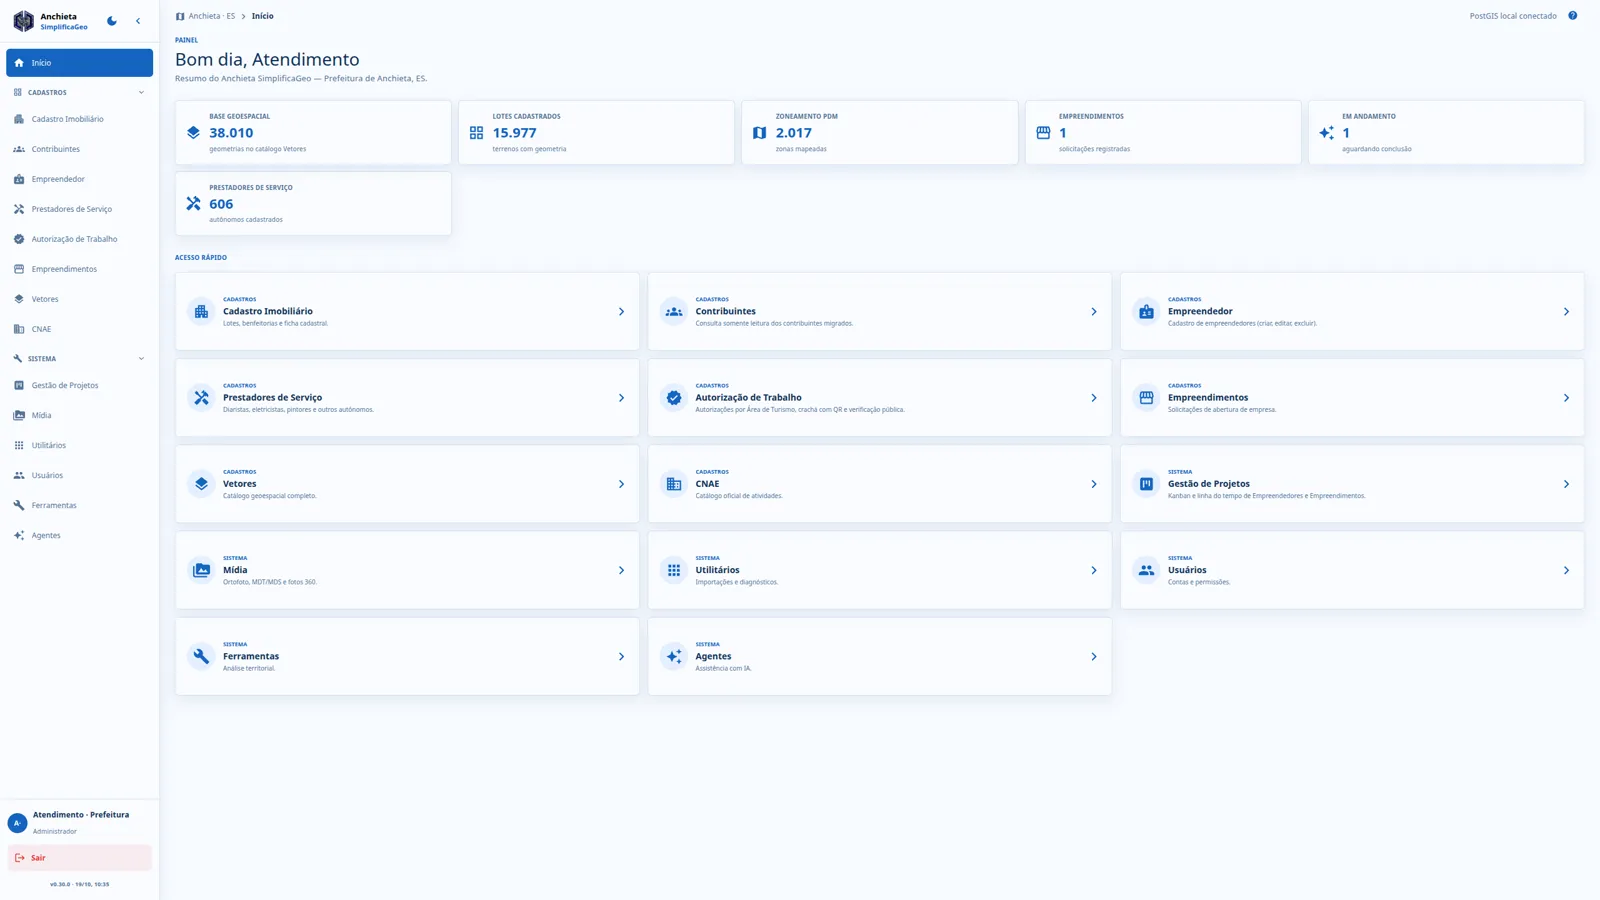The image size is (1600, 900).
Task: Click the Prestadores de Serviço sidebar icon
Action: [19, 209]
